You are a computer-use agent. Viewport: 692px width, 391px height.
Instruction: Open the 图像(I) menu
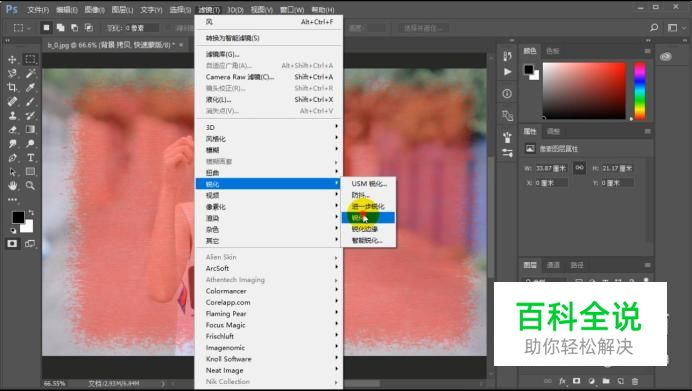pos(94,9)
